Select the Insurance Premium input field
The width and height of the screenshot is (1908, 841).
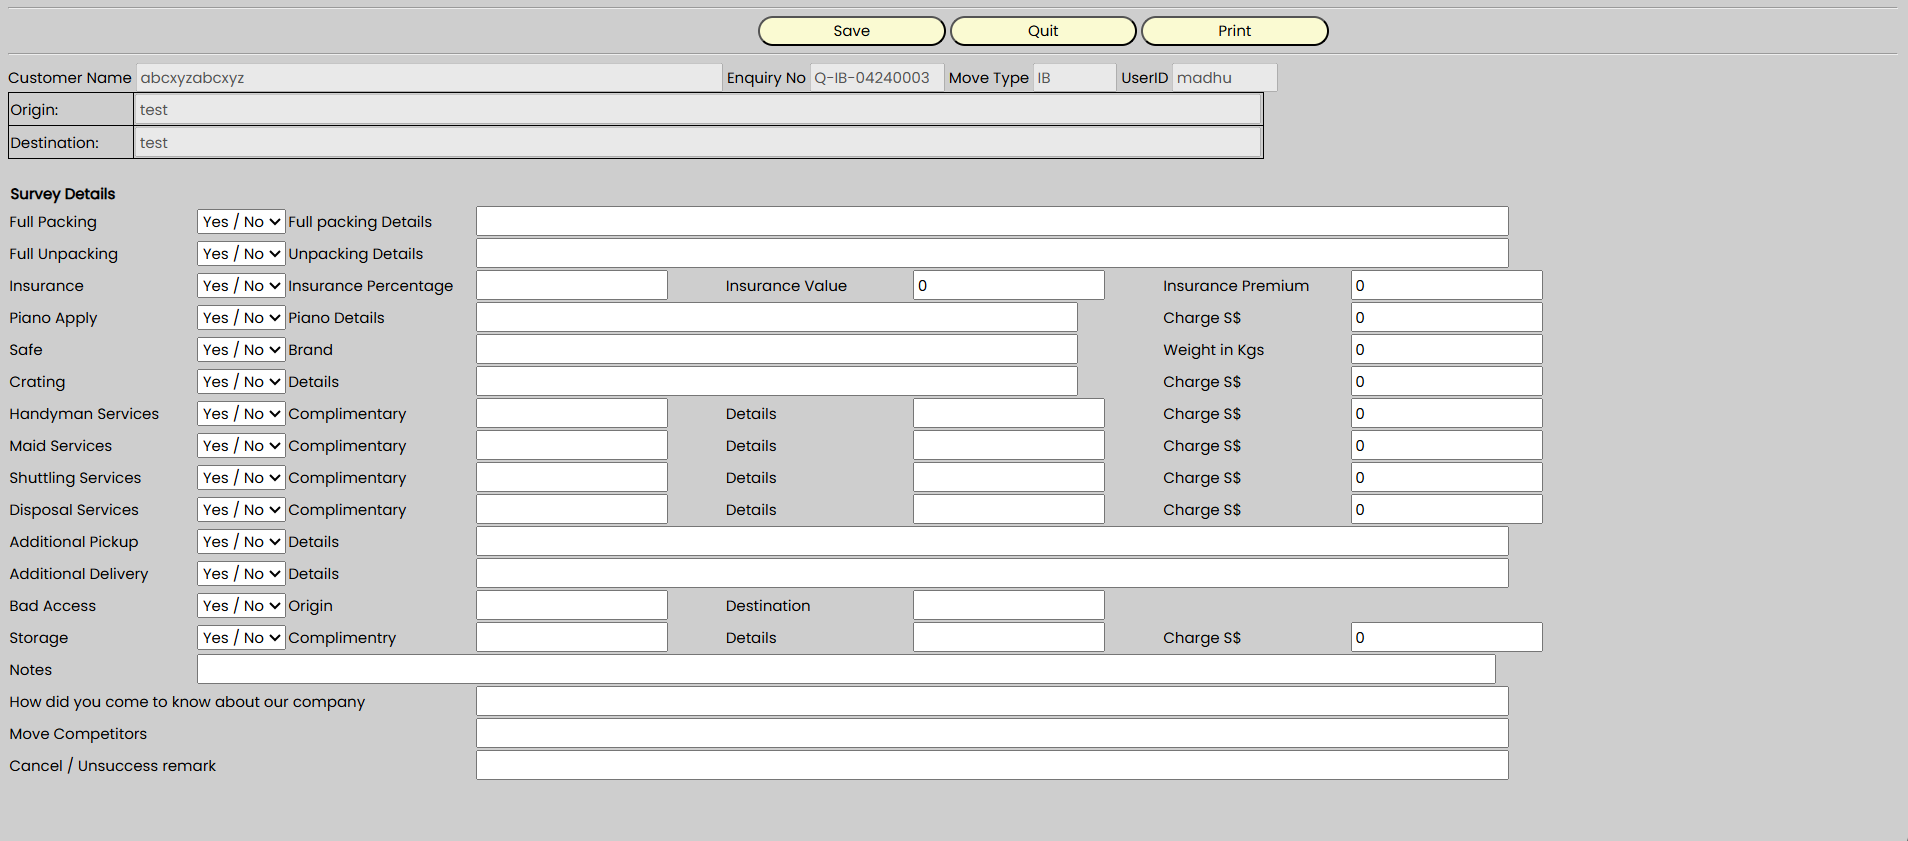(1445, 286)
